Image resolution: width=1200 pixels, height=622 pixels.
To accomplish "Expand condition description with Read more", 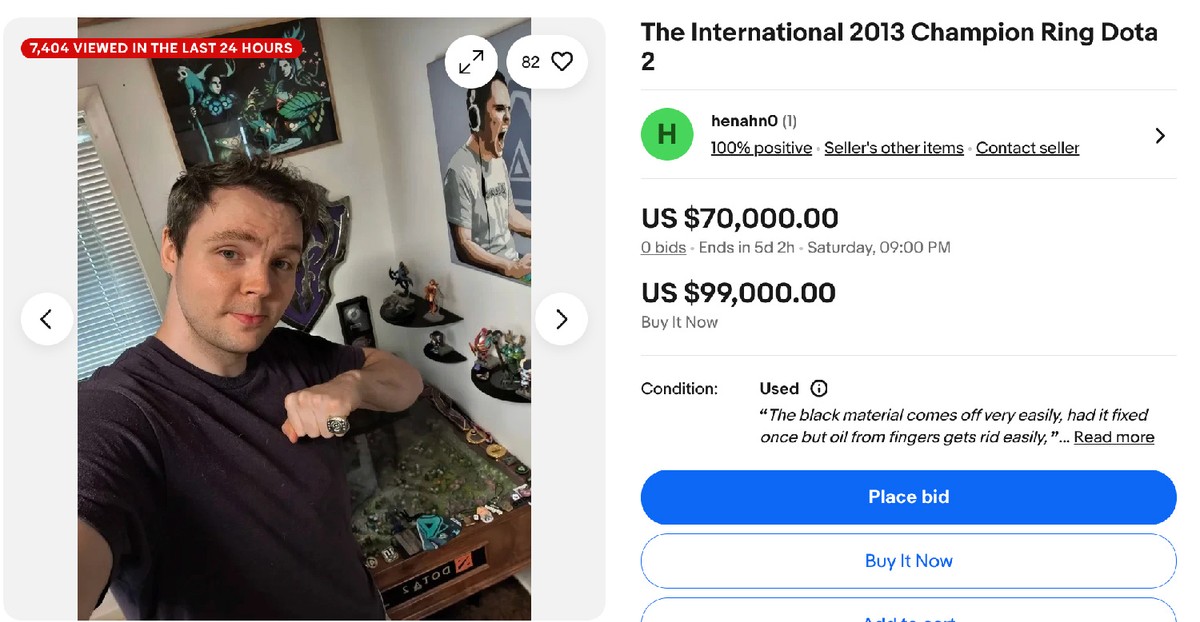I will [1114, 437].
